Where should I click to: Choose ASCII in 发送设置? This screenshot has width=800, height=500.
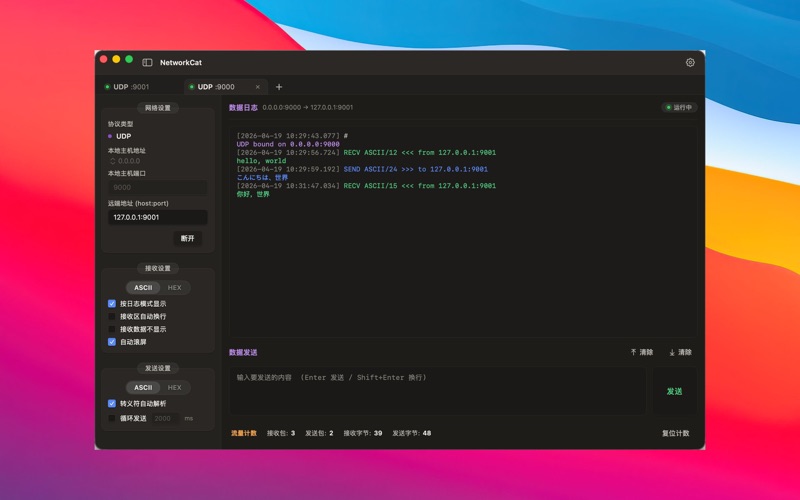[x=143, y=388]
